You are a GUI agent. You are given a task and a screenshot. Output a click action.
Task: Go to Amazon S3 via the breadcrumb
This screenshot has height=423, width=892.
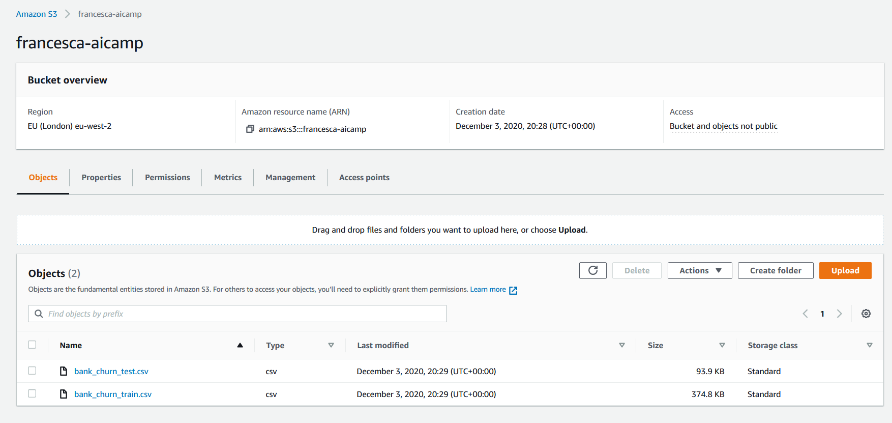pyautogui.click(x=36, y=14)
